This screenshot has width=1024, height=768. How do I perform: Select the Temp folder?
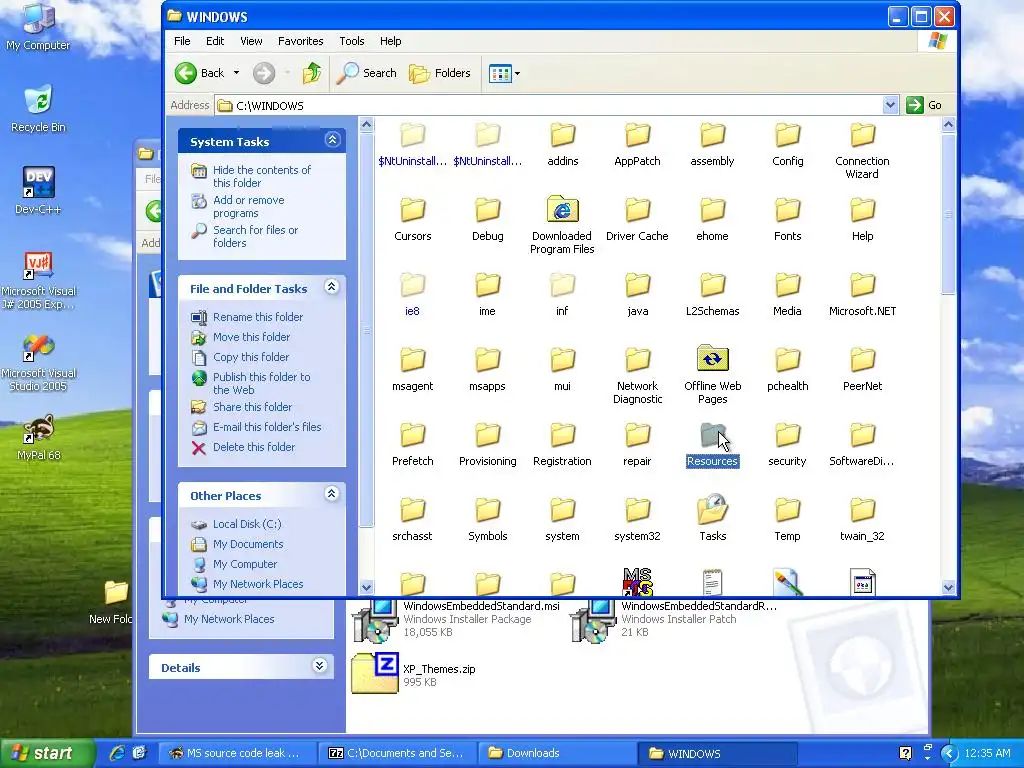coord(788,517)
